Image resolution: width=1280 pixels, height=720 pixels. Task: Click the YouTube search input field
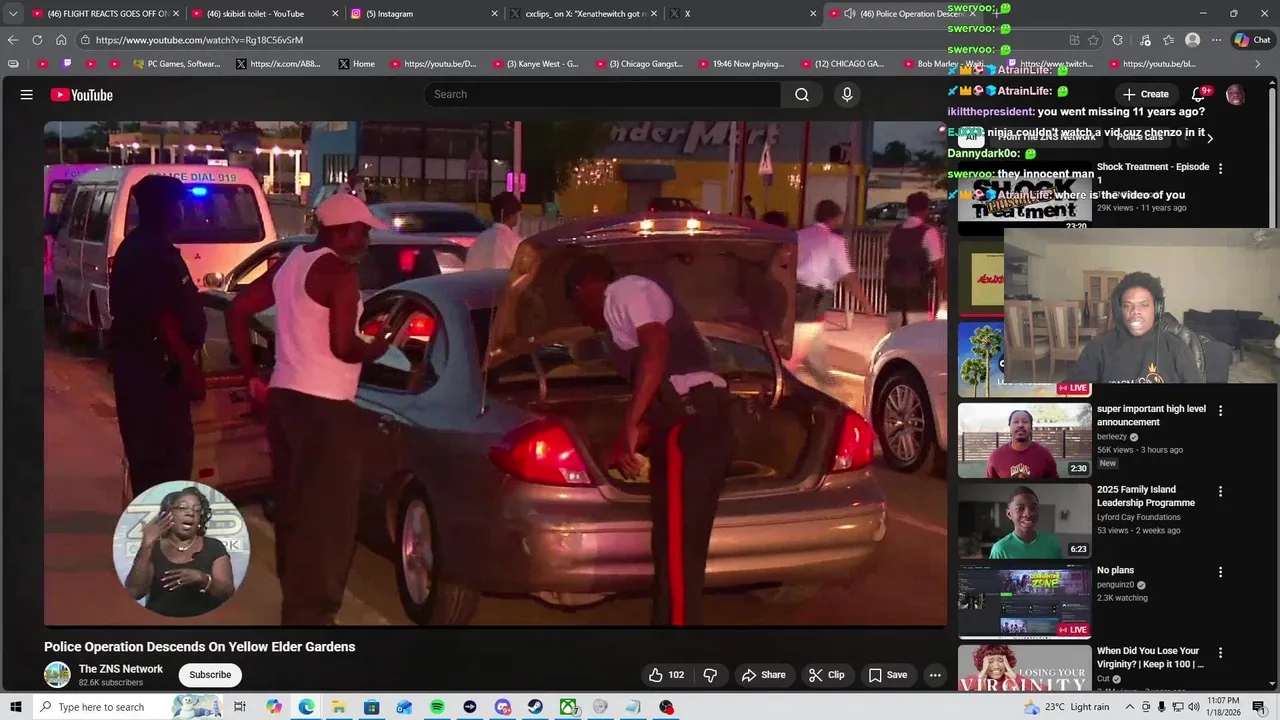(602, 94)
